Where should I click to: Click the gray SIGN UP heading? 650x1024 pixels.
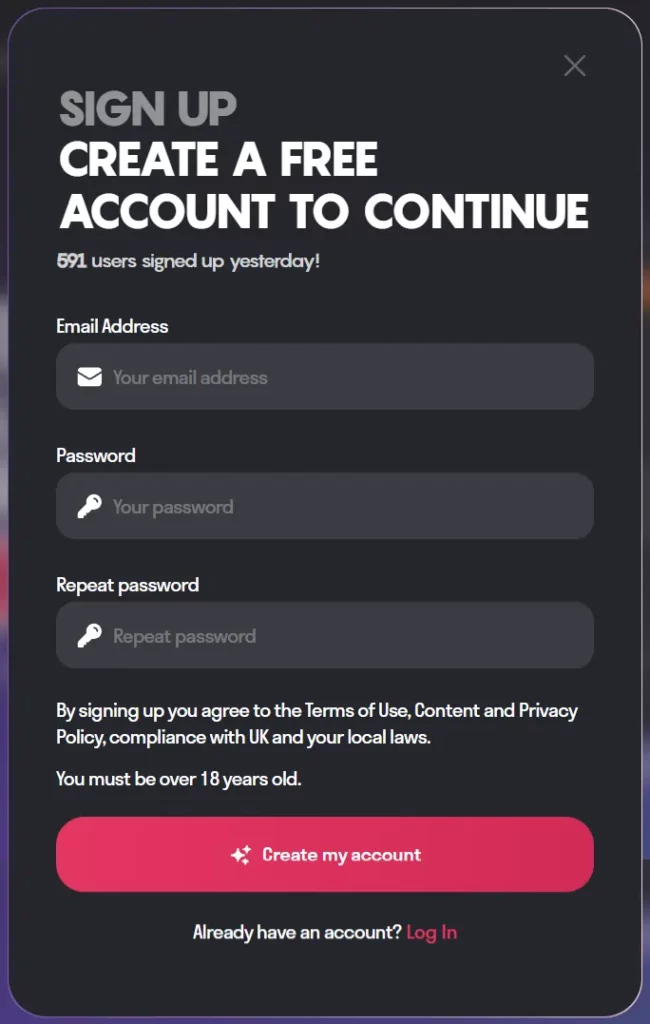point(148,109)
